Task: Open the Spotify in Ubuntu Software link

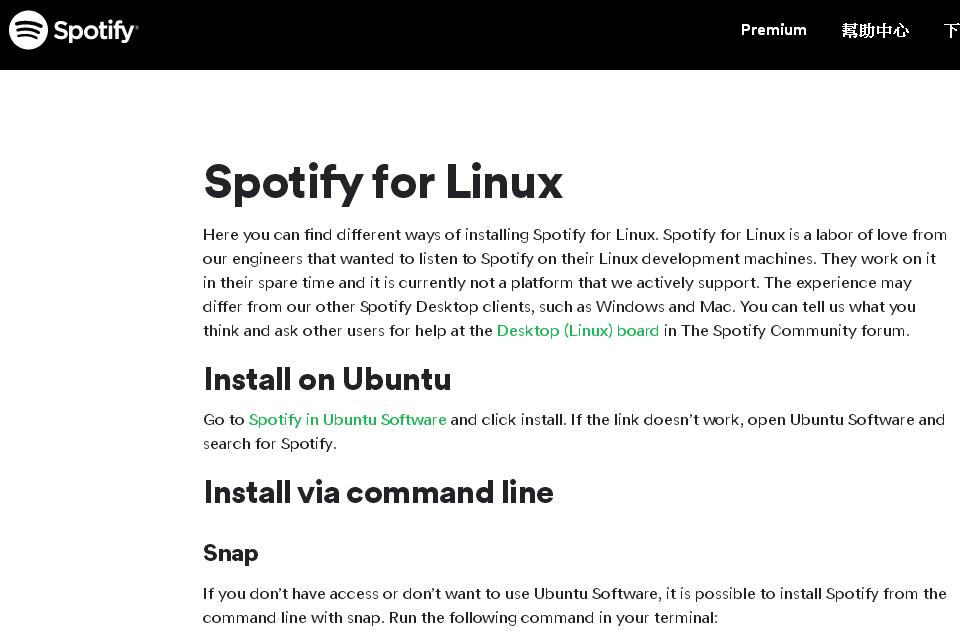Action: click(347, 420)
